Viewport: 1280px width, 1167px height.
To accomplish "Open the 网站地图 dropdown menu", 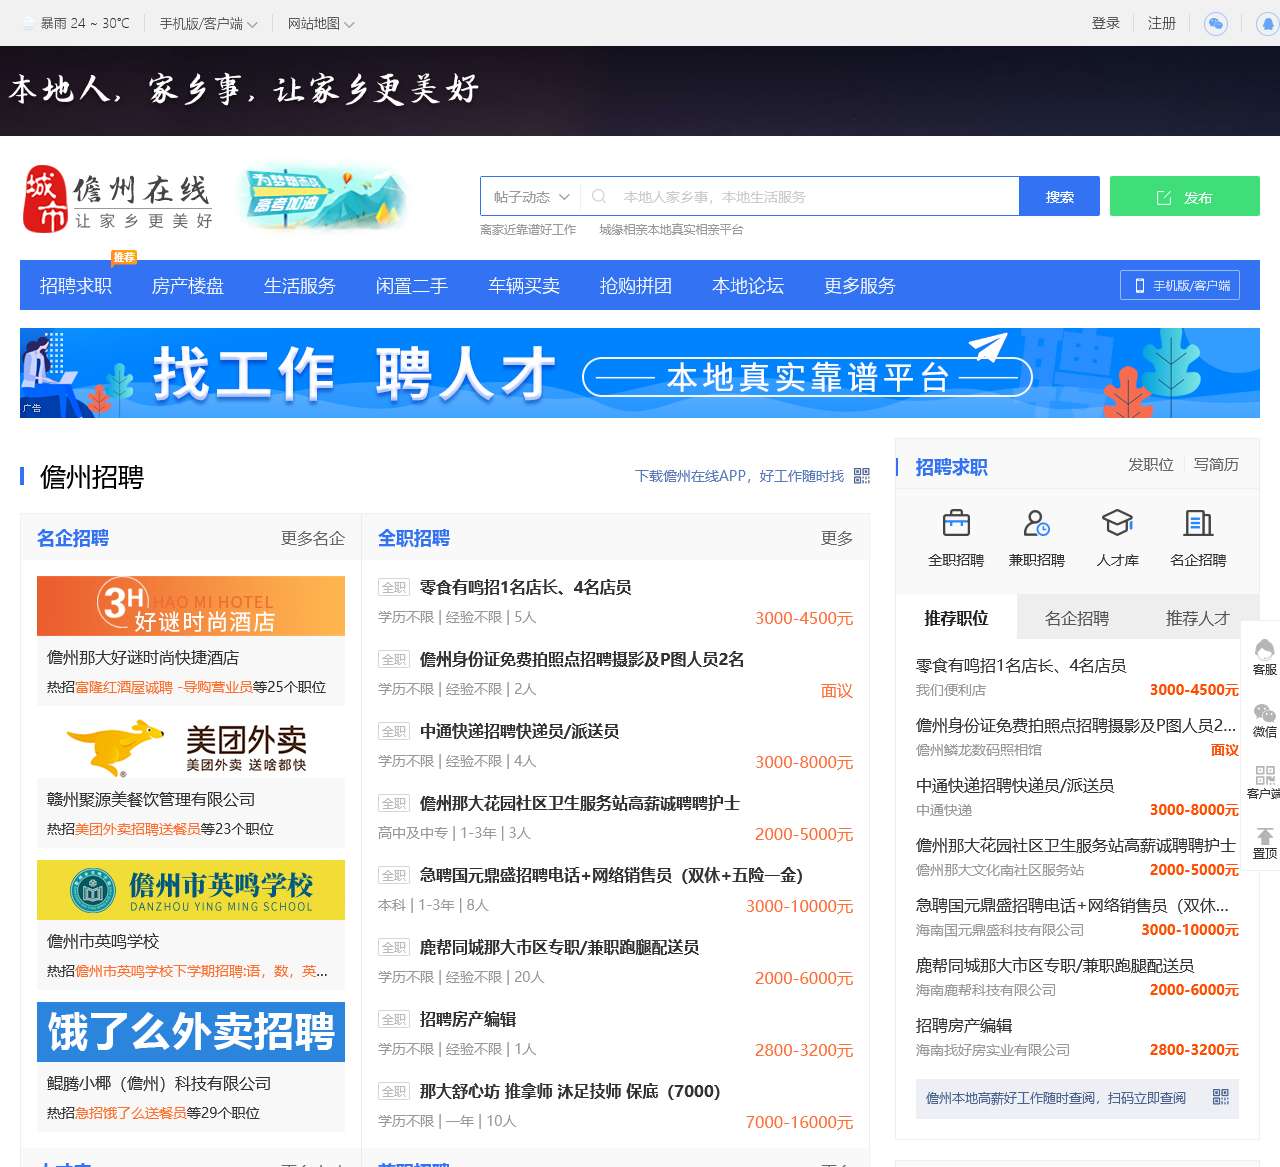I will [x=320, y=23].
